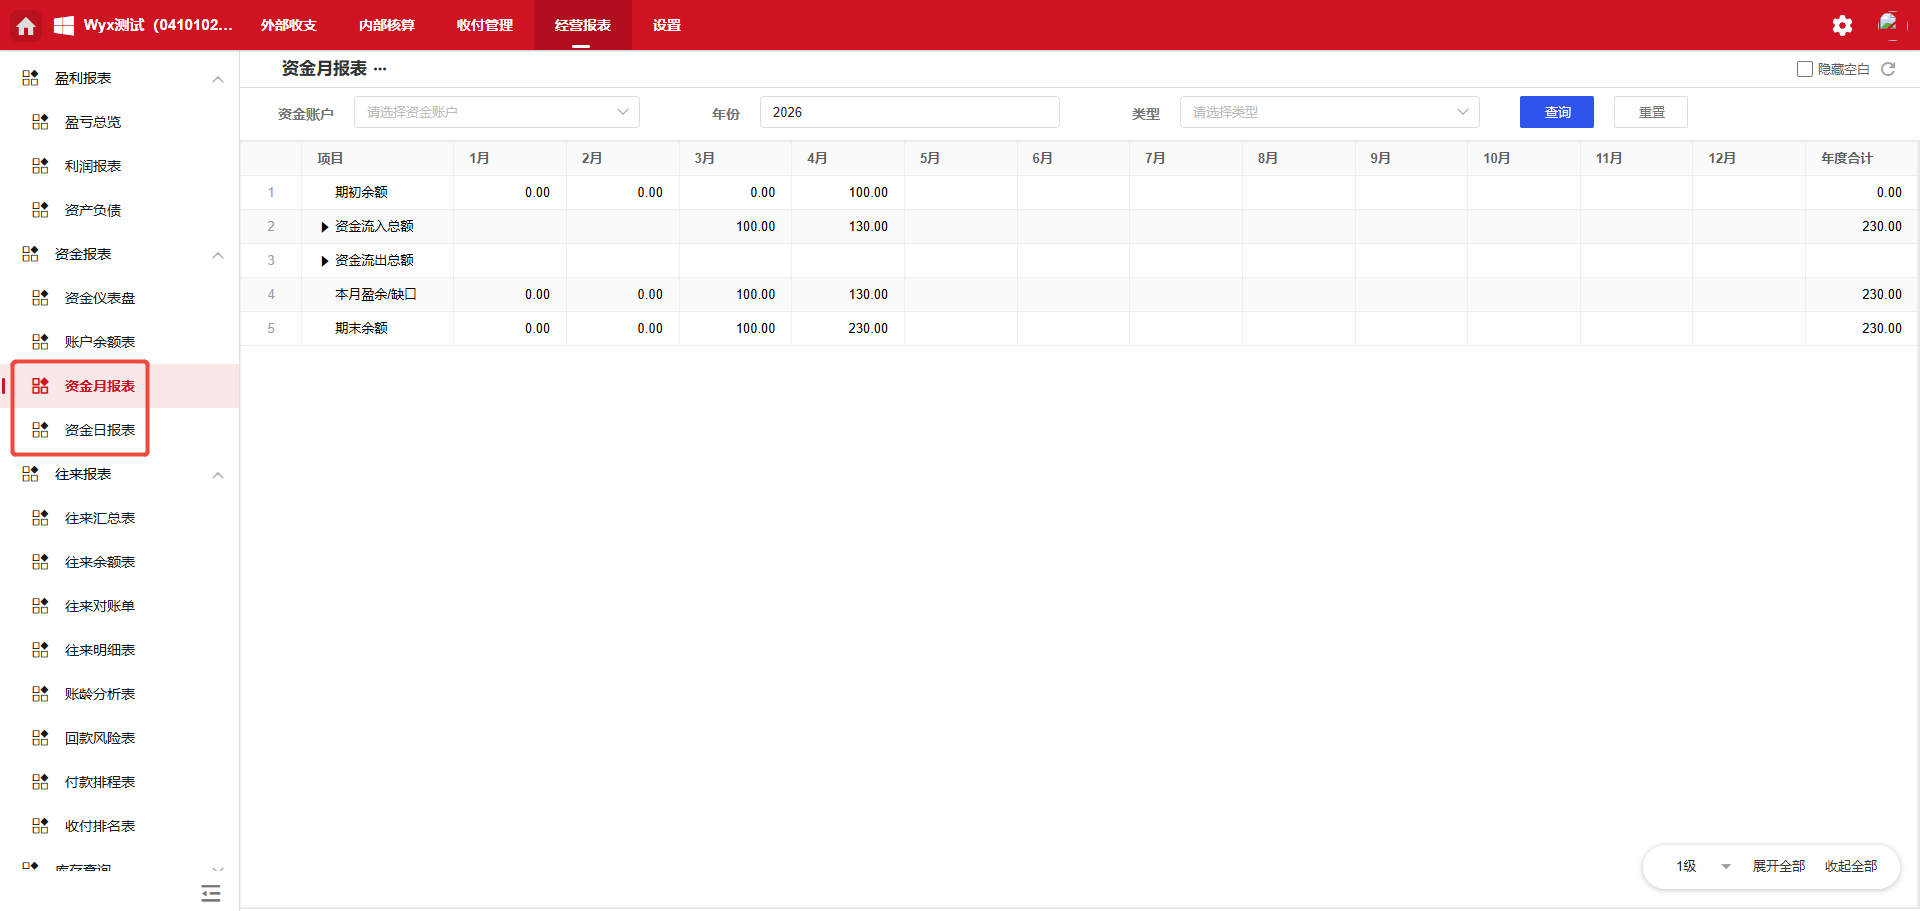Click the refresh icon beside 隐藏空白
This screenshot has width=1920, height=911.
1888,69
